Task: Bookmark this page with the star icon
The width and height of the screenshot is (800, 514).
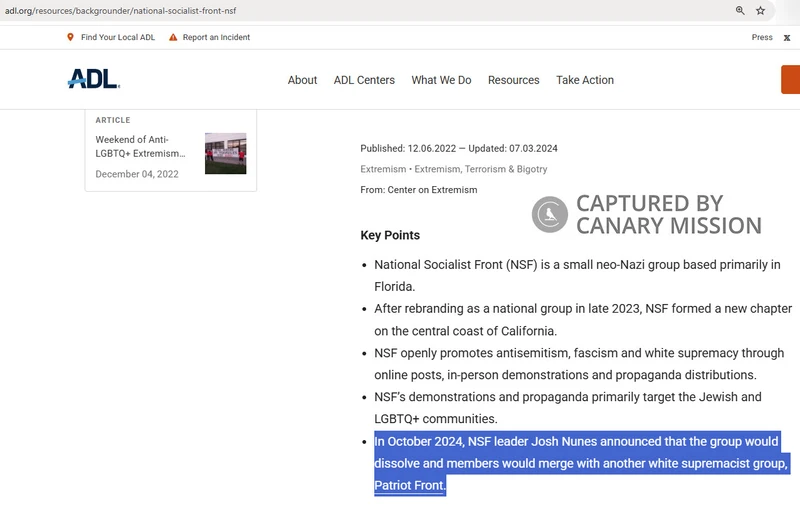Action: coord(760,10)
